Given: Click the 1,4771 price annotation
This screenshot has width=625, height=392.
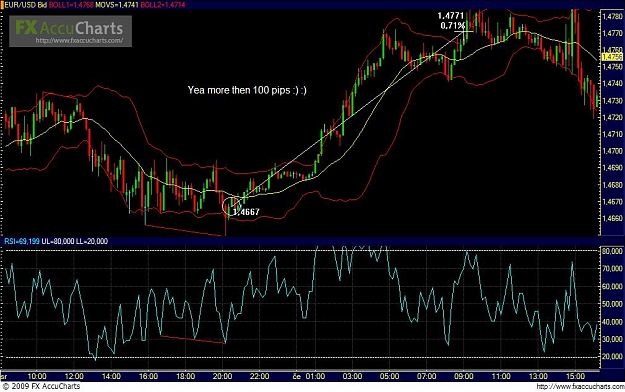Looking at the screenshot, I should pos(450,16).
